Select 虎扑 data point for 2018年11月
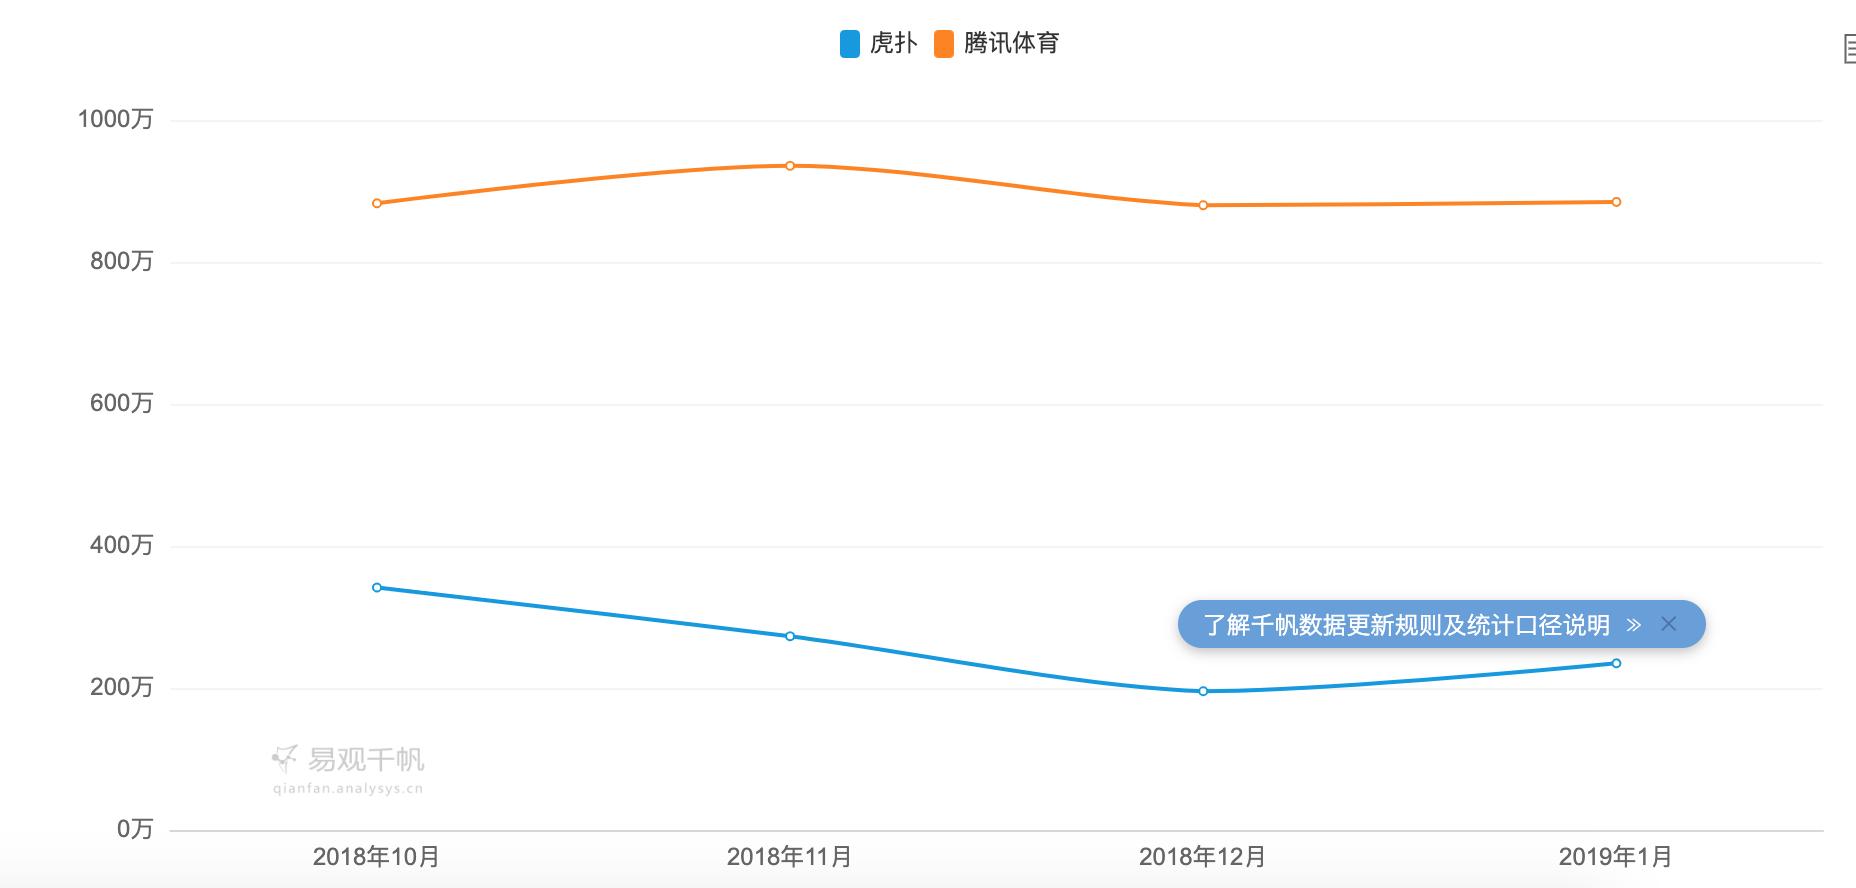 pos(790,636)
